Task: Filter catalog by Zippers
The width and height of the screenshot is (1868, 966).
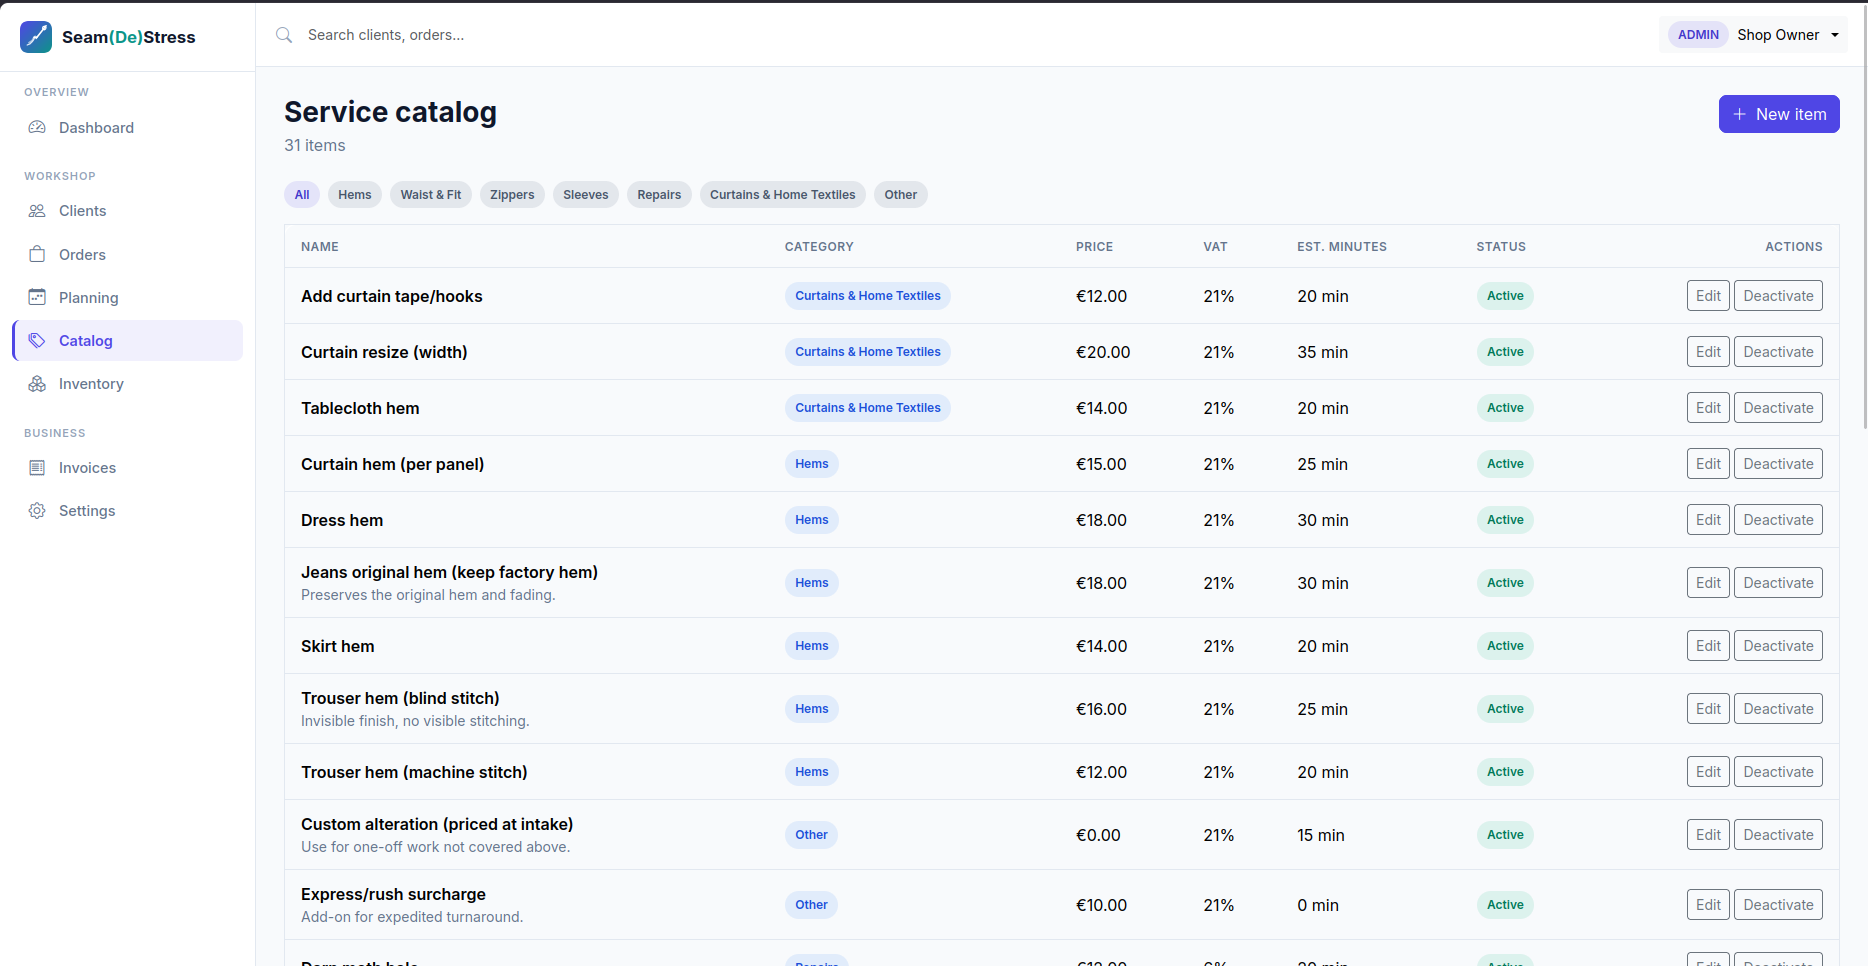Action: [x=512, y=195]
